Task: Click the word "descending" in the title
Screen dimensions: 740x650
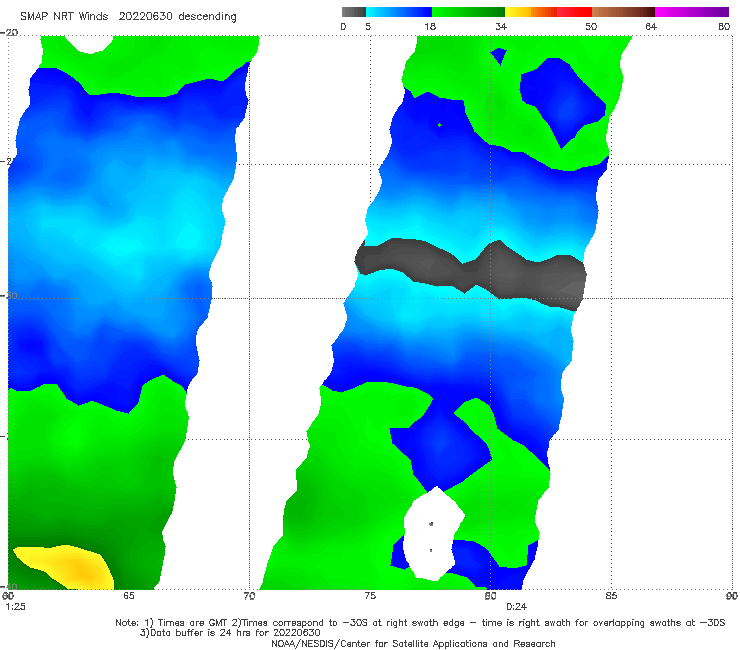Action: point(210,17)
